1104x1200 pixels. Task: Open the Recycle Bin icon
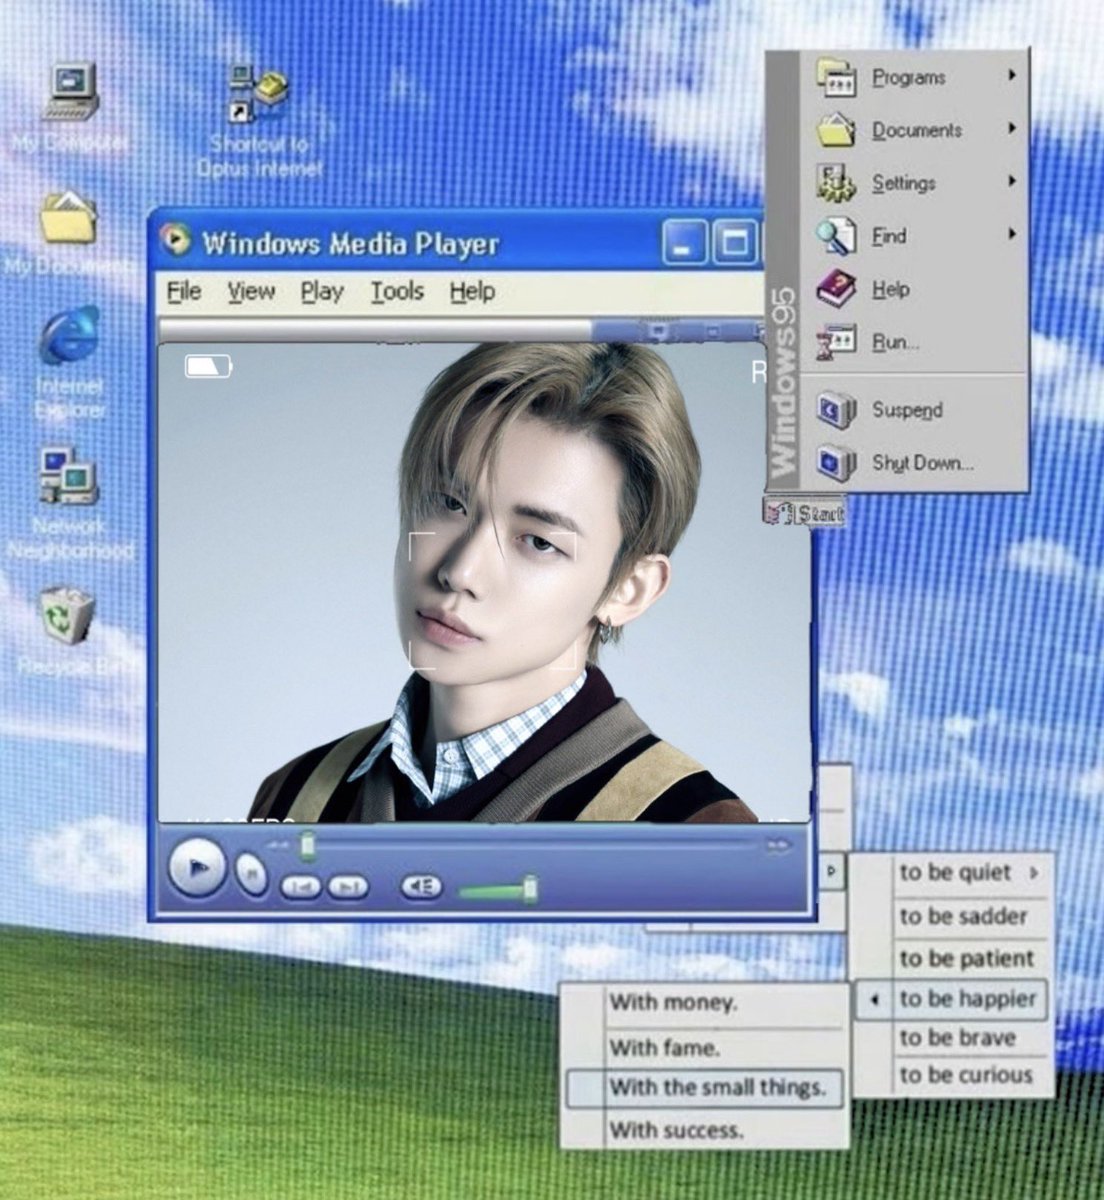coord(67,615)
